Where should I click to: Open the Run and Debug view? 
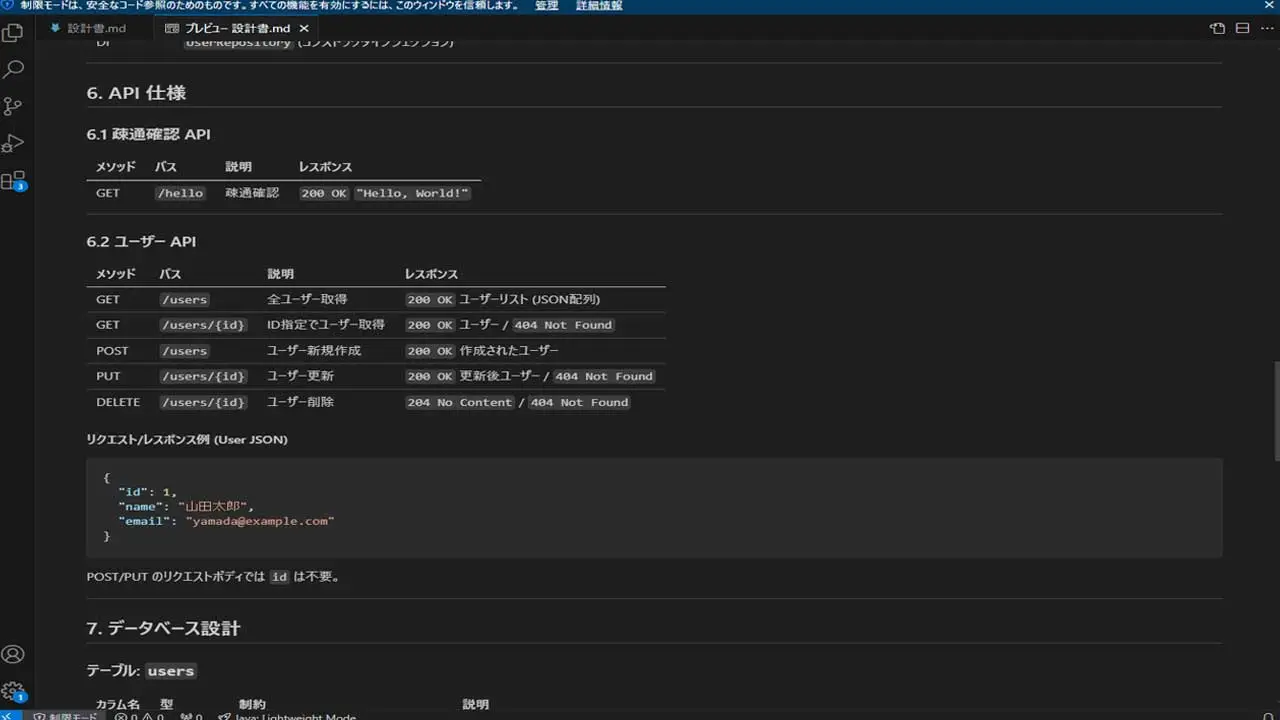(13, 143)
